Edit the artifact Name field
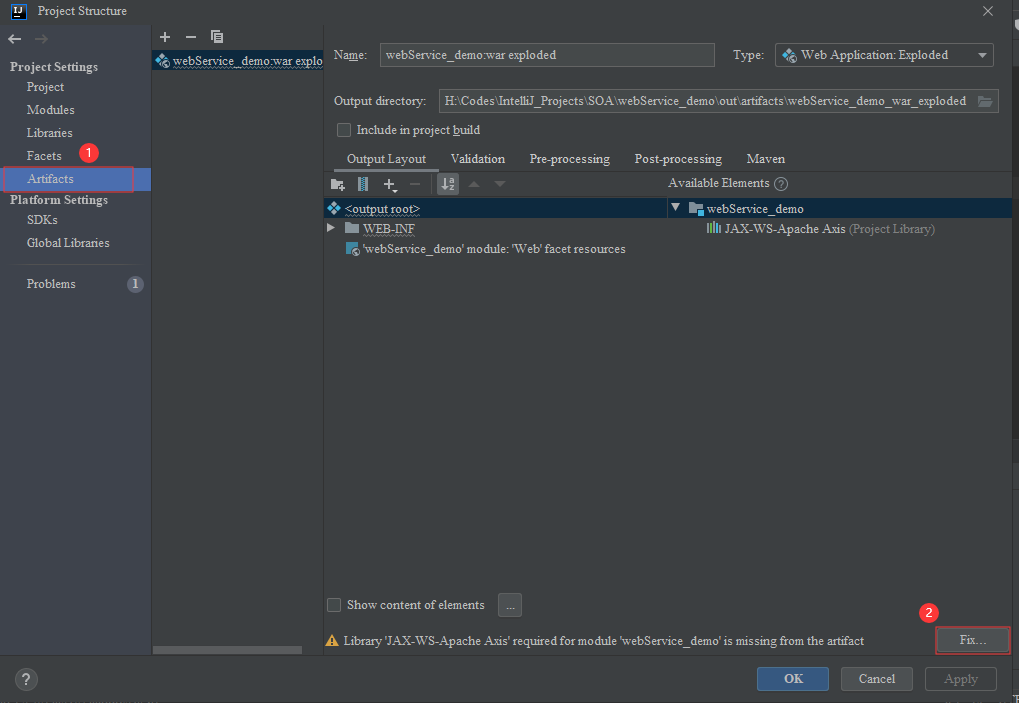1019x703 pixels. point(547,55)
